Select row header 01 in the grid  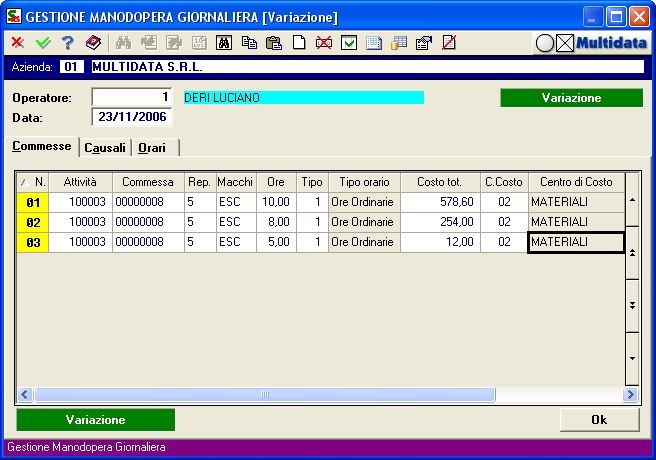(x=33, y=202)
